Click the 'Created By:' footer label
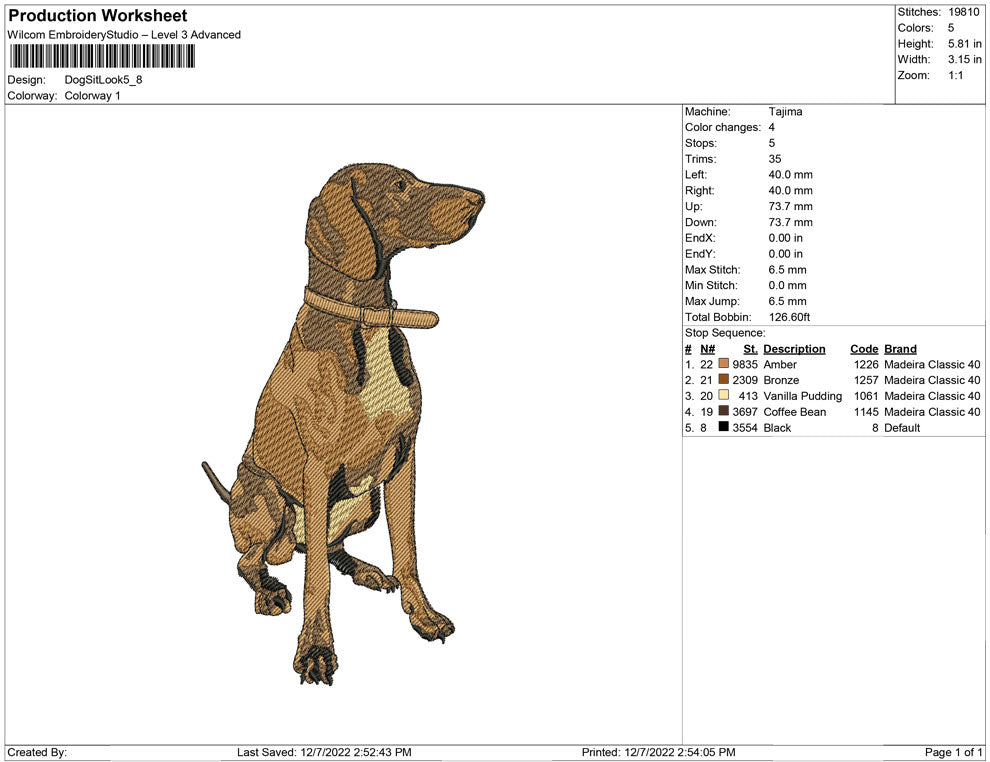This screenshot has width=990, height=762. (x=37, y=752)
